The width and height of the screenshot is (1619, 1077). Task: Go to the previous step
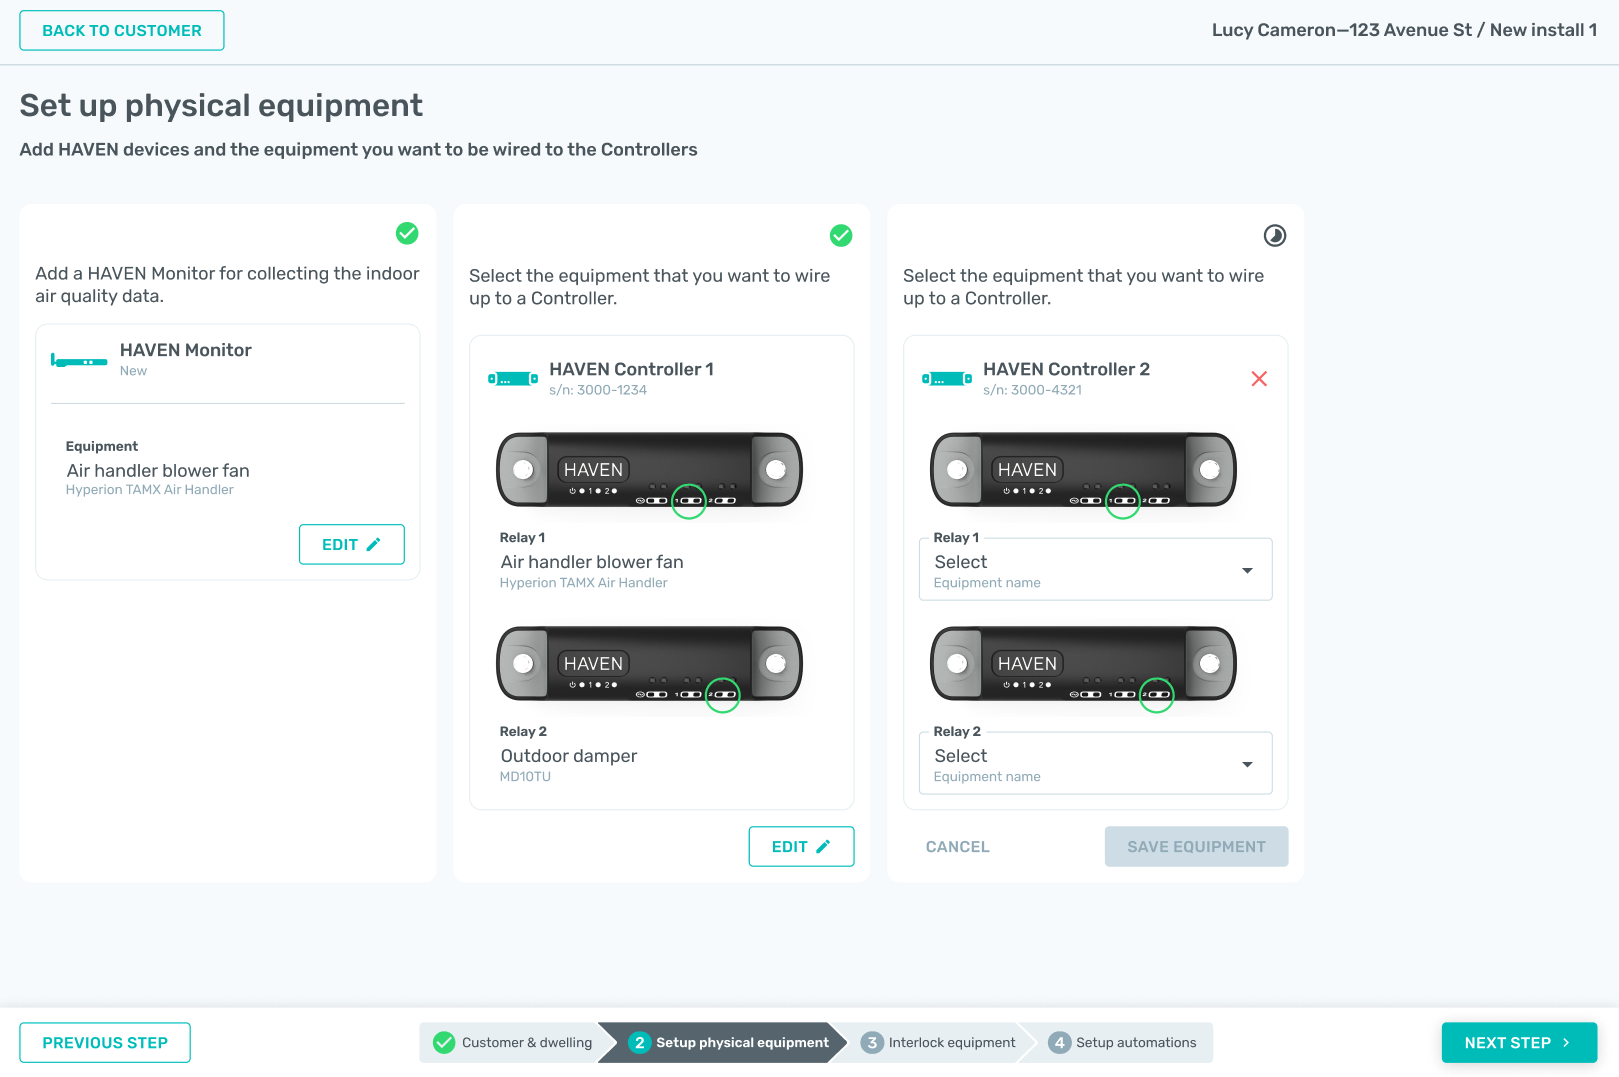[105, 1042]
